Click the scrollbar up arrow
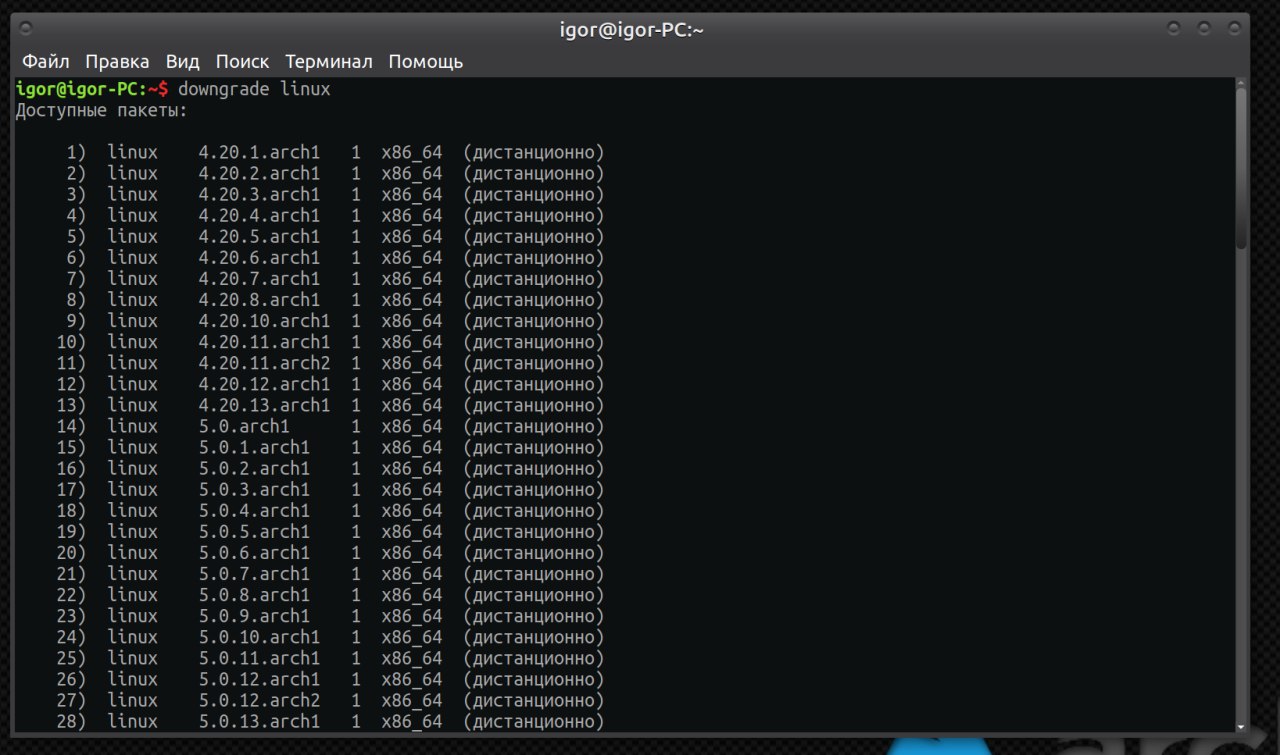This screenshot has height=755, width=1280. [x=1241, y=83]
